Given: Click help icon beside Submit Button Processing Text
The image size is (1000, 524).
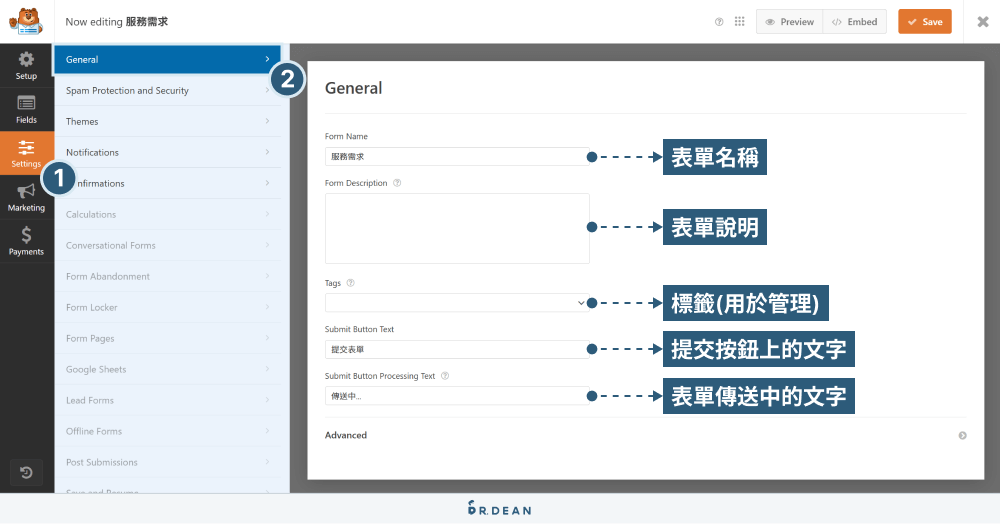Looking at the screenshot, I should (x=445, y=376).
